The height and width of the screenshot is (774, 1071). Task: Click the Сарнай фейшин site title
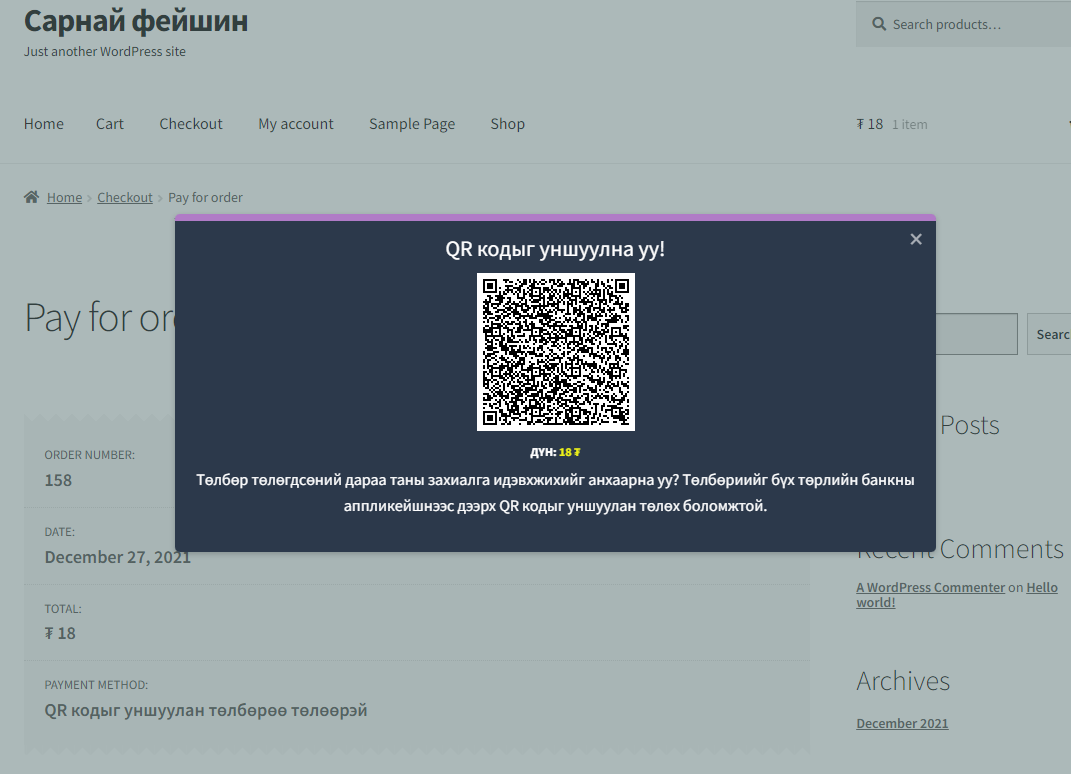click(136, 21)
